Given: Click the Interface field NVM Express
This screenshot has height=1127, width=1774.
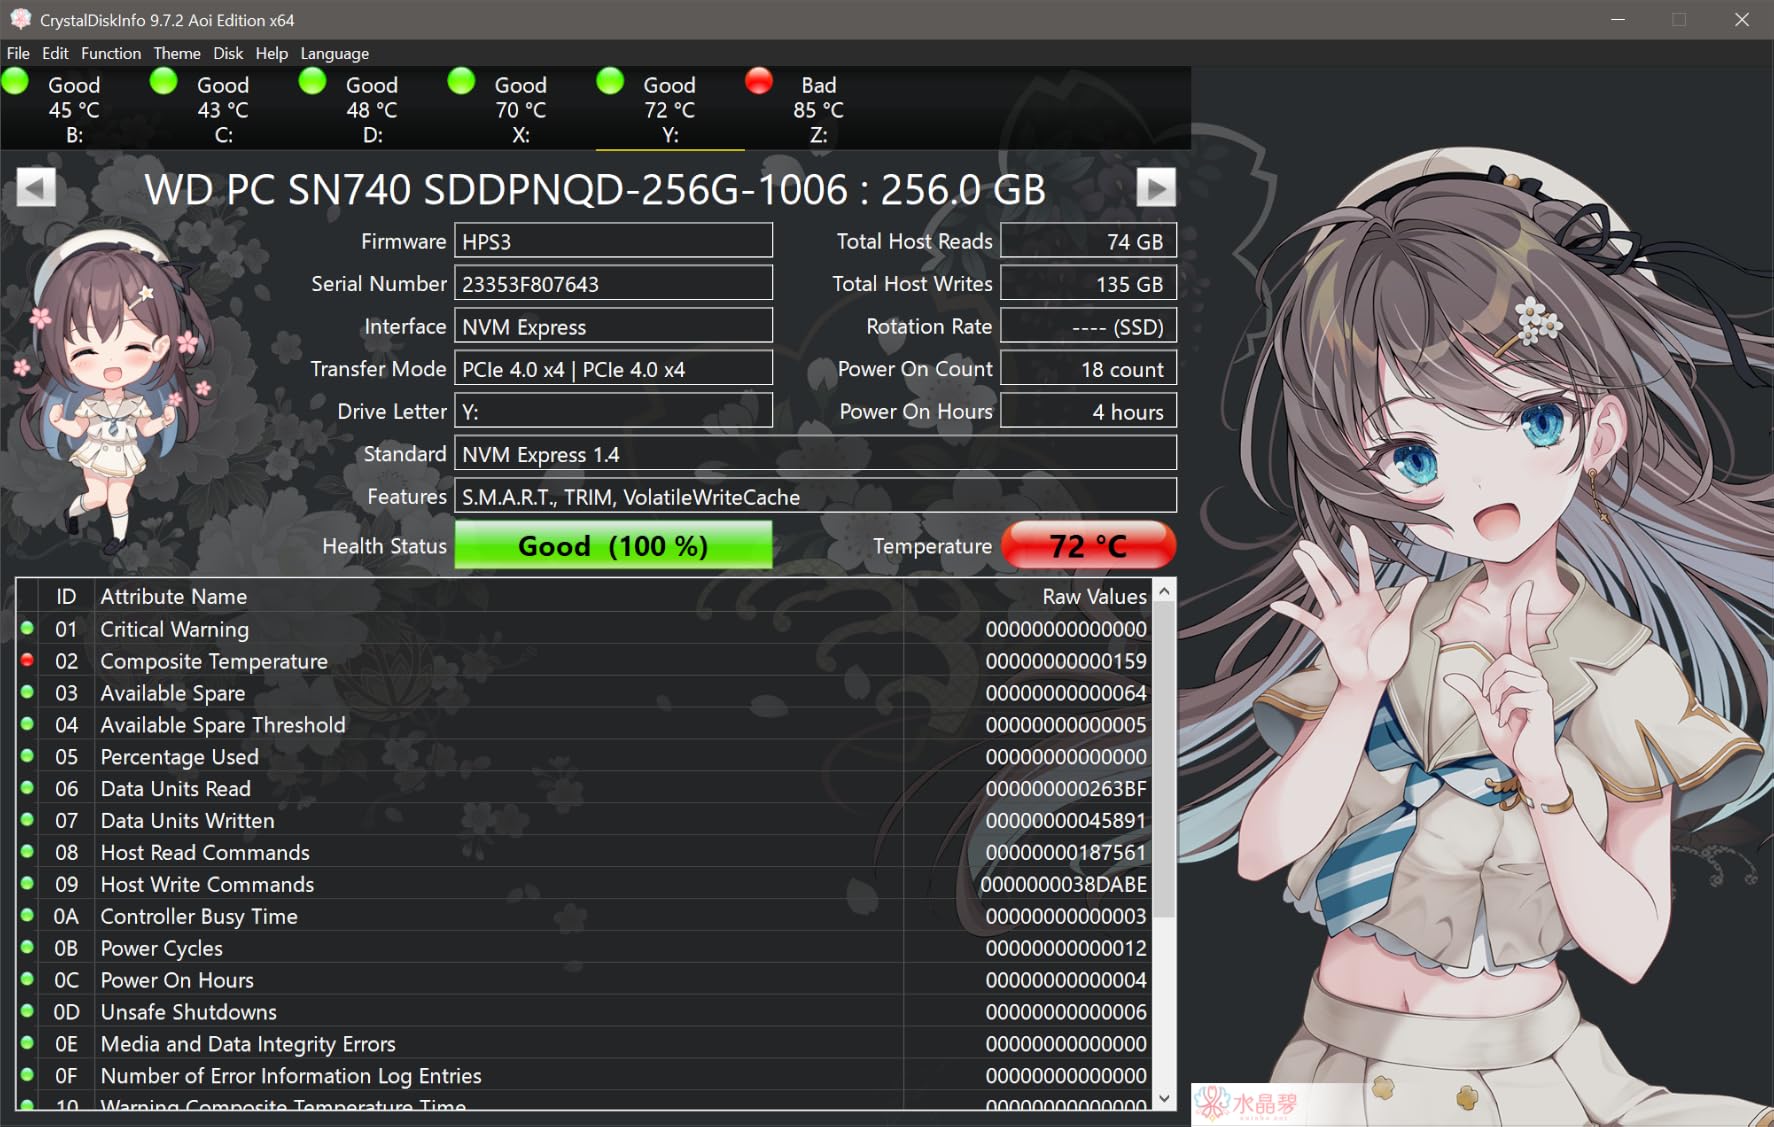Looking at the screenshot, I should click(613, 326).
